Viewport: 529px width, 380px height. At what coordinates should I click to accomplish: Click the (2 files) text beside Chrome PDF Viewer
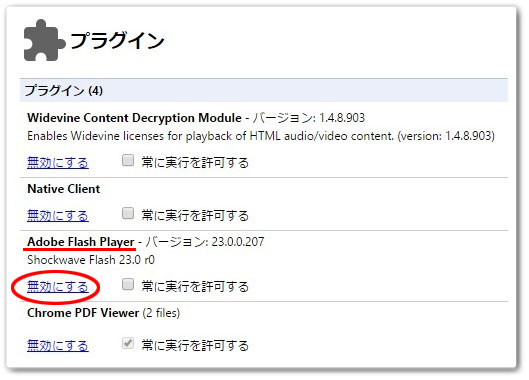coord(161,313)
